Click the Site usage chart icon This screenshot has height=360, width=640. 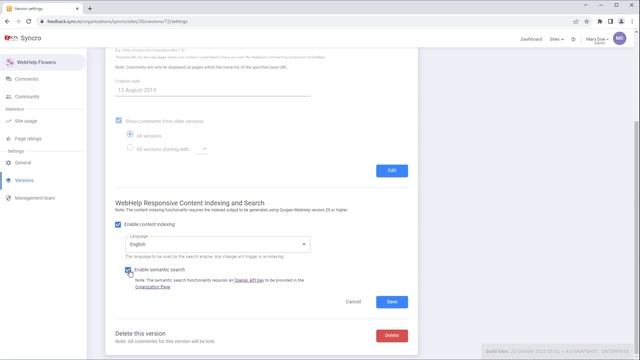[x=9, y=121]
